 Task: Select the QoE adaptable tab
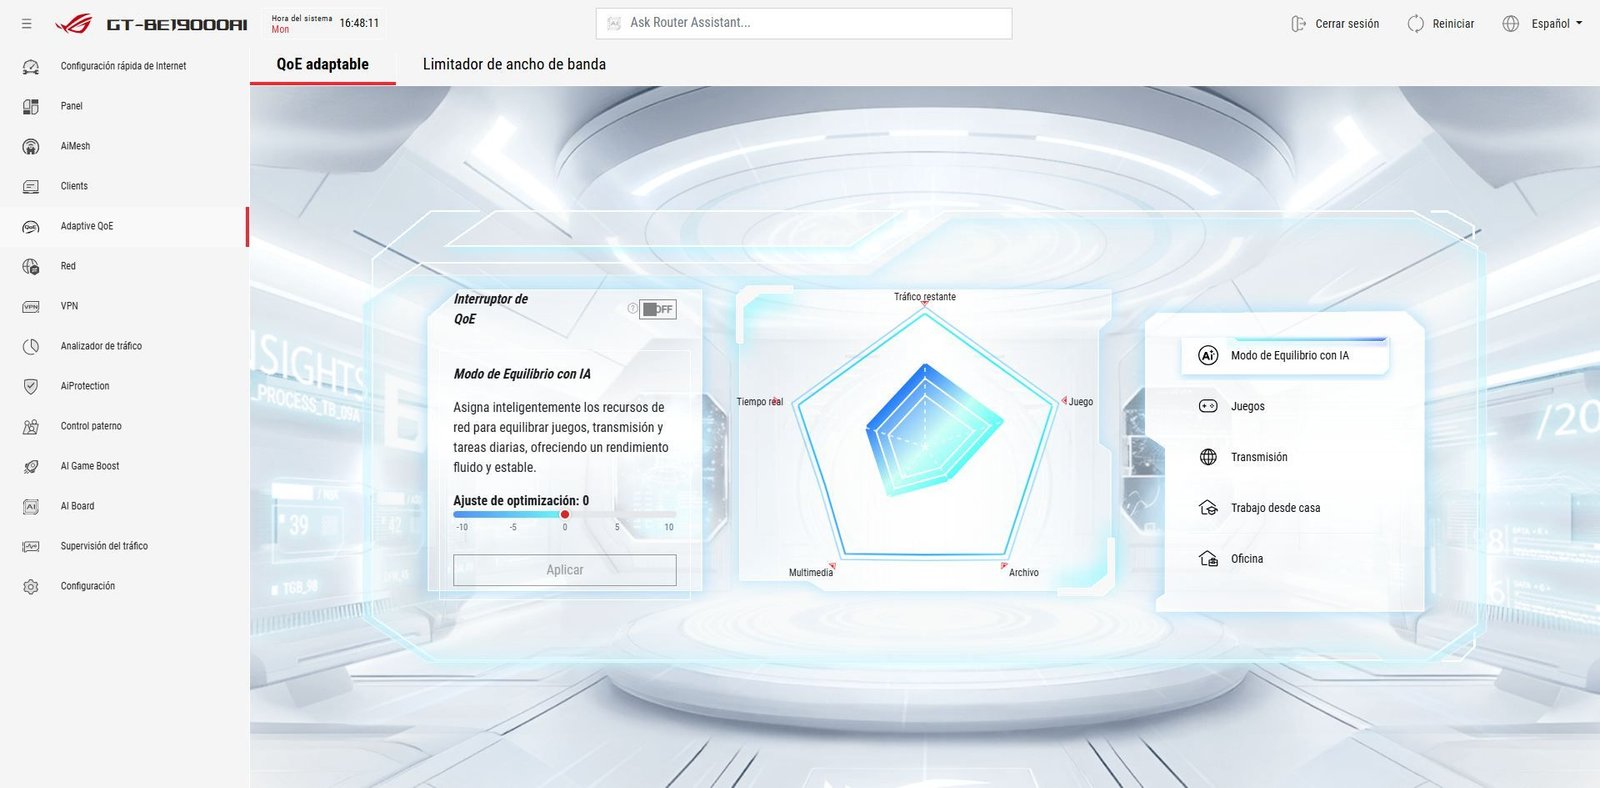tap(322, 64)
